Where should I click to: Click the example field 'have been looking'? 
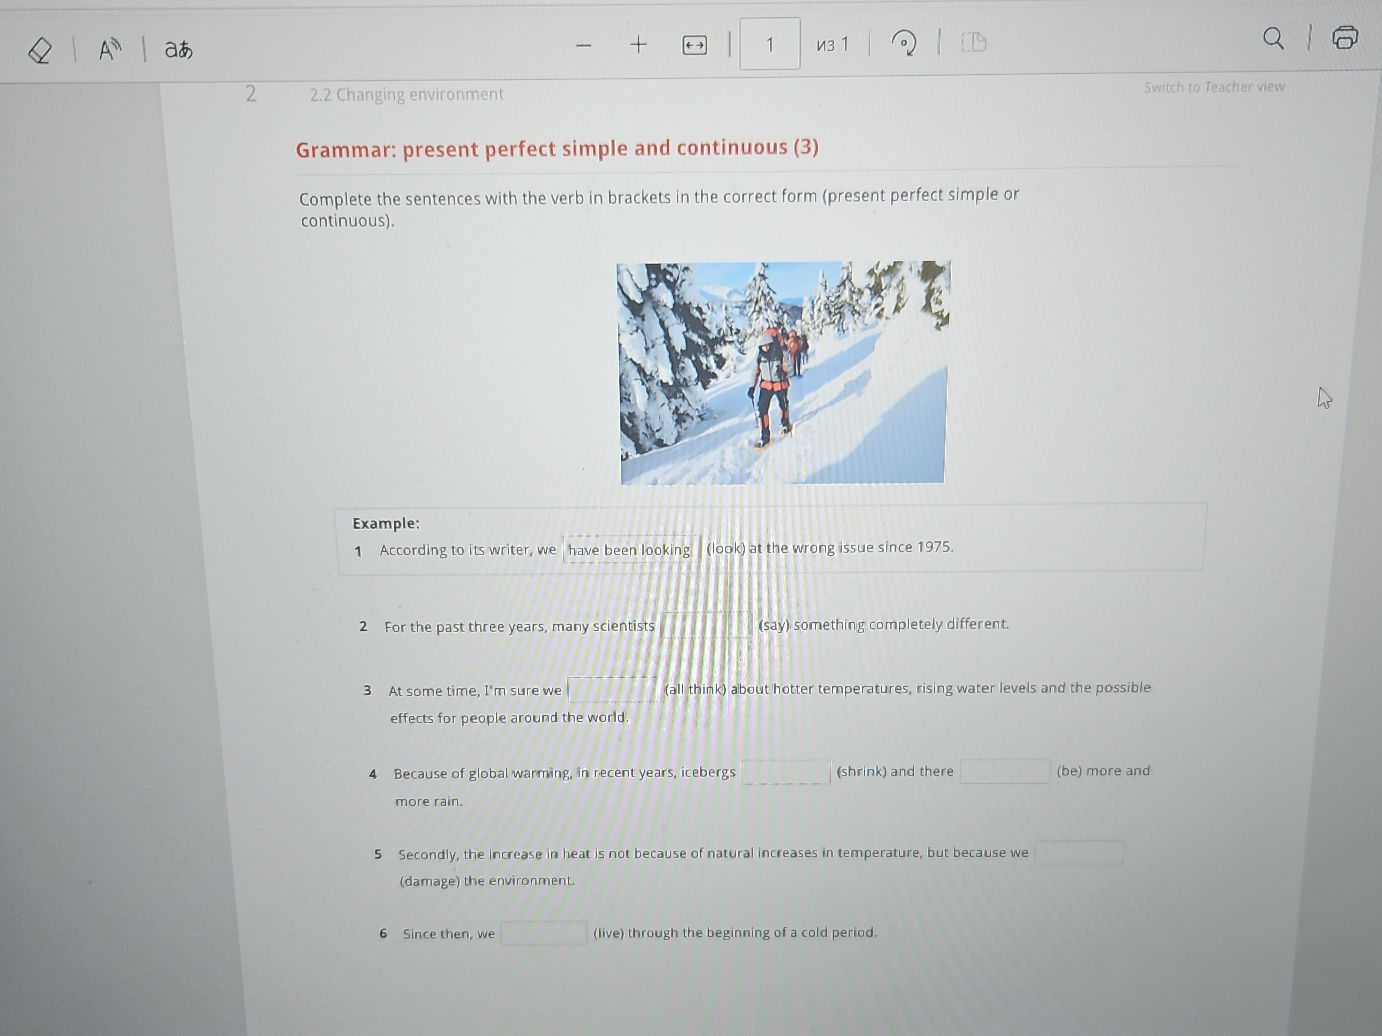(x=630, y=549)
